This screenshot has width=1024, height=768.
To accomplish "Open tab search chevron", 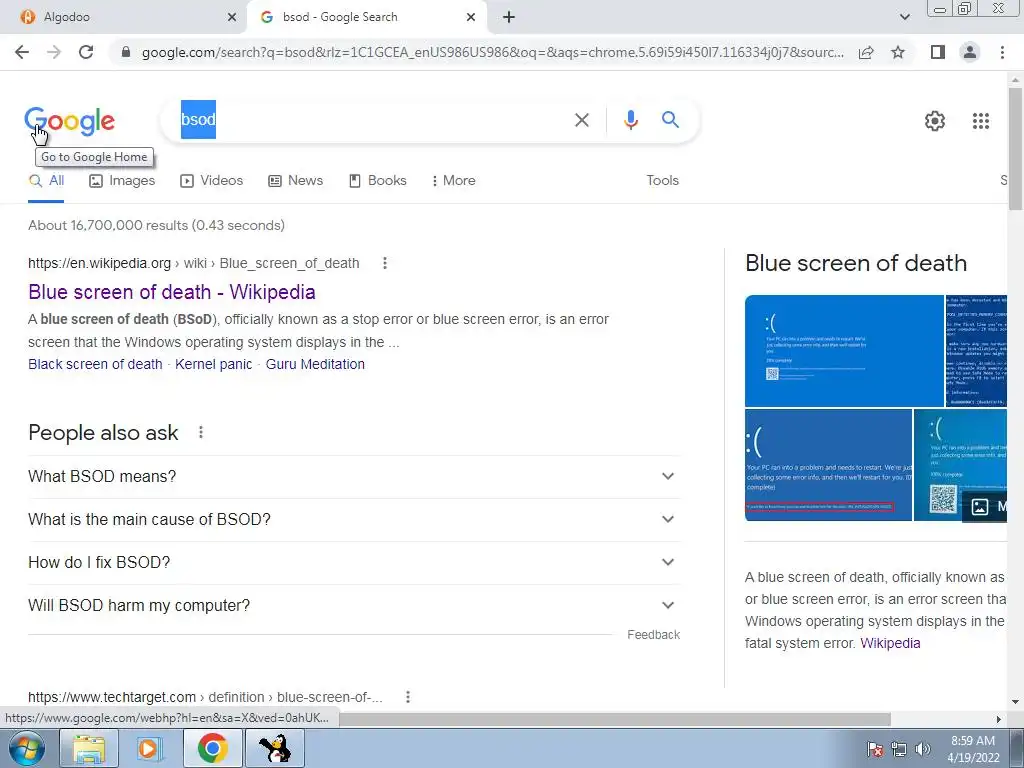I will [904, 17].
